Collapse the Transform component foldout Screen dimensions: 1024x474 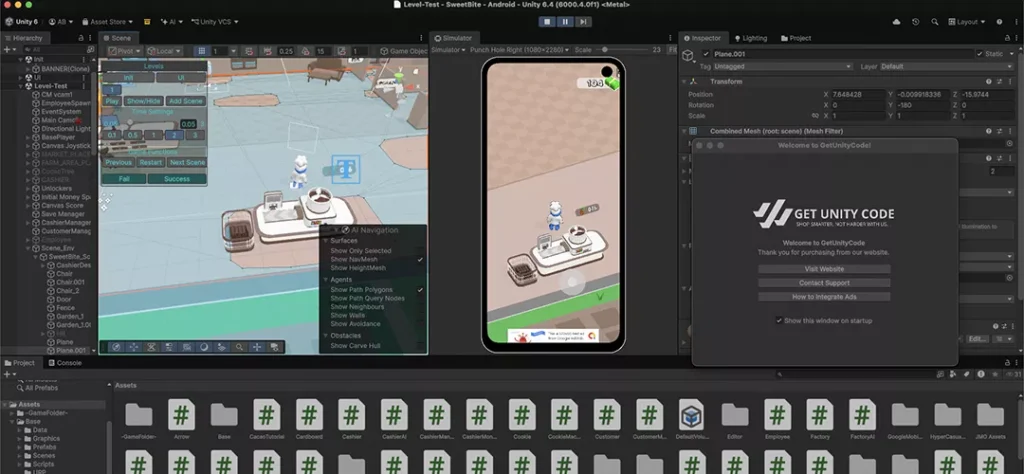coord(684,82)
